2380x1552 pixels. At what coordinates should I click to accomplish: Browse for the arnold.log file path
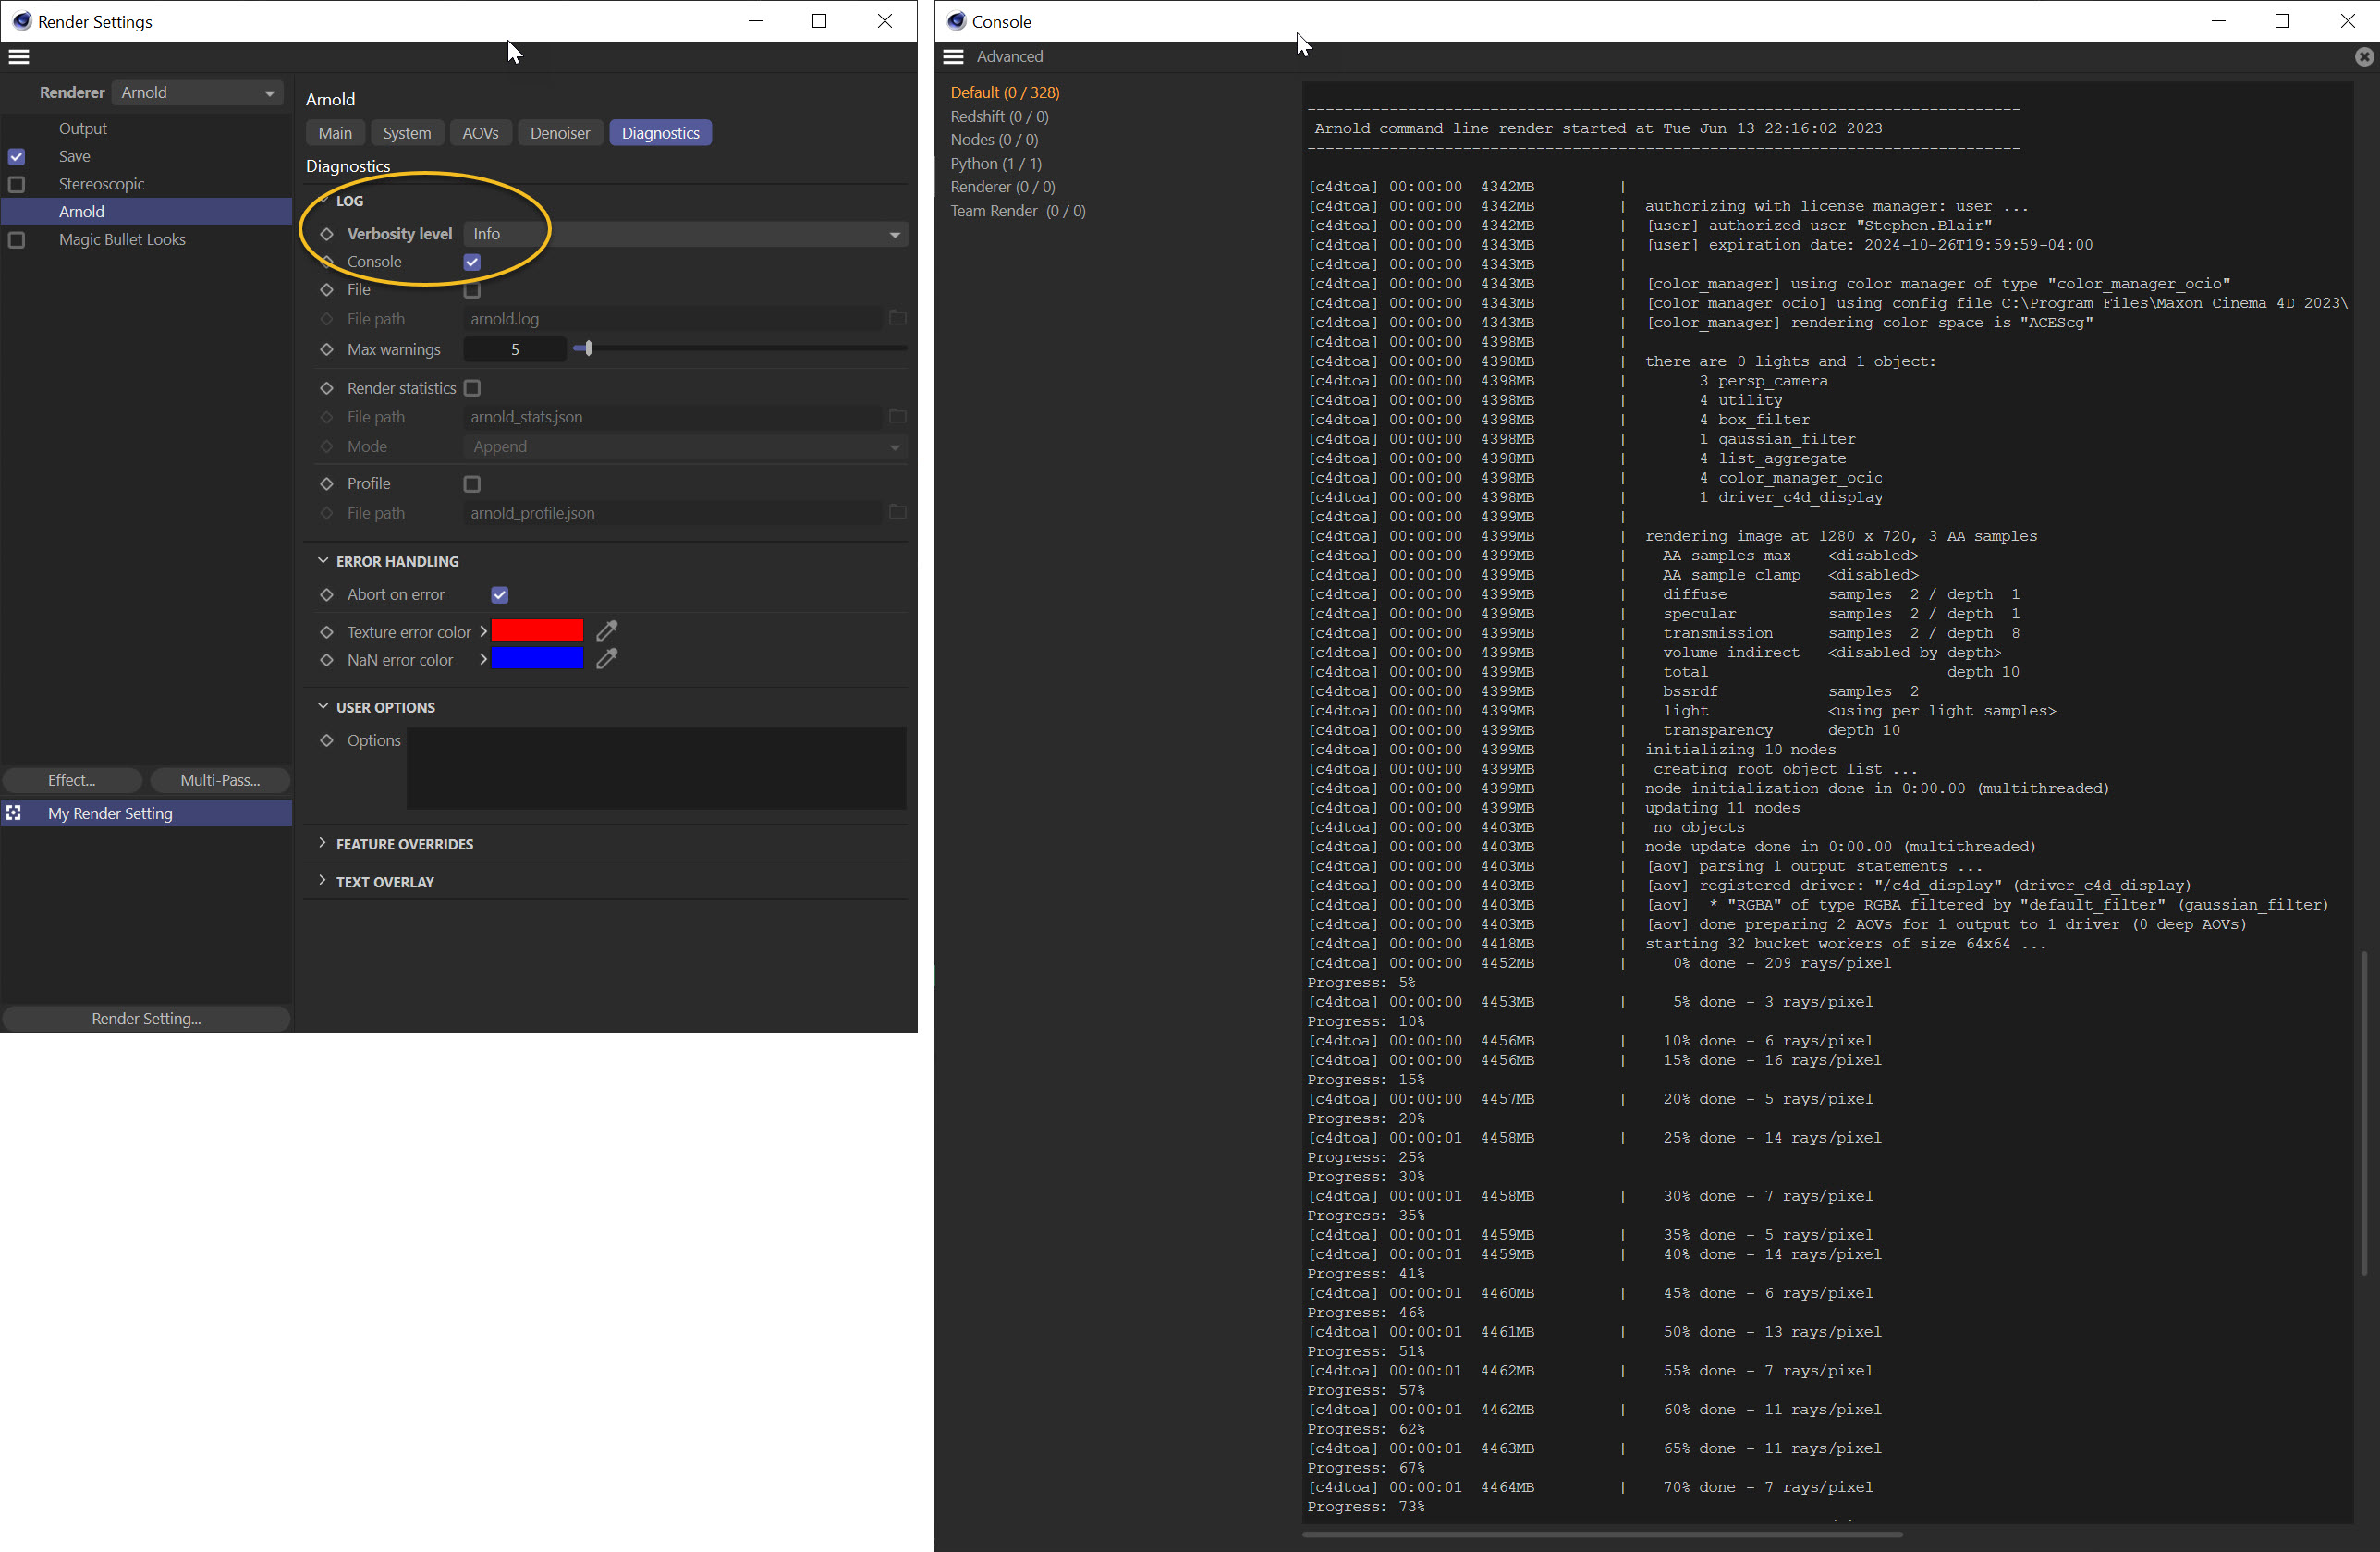(896, 318)
